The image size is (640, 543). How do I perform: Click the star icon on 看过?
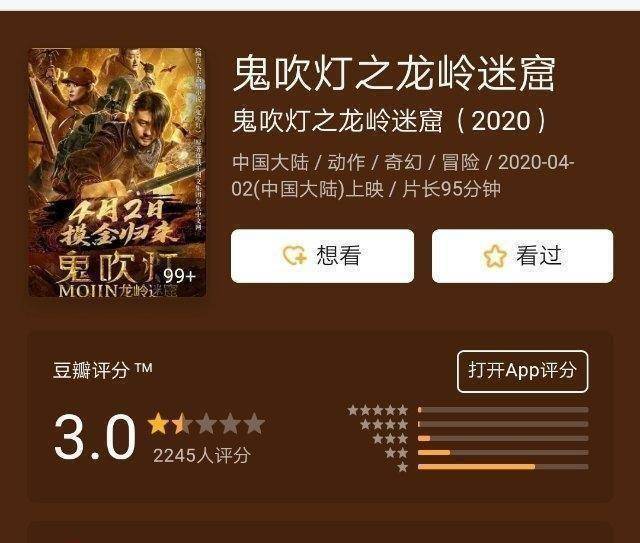tap(495, 256)
